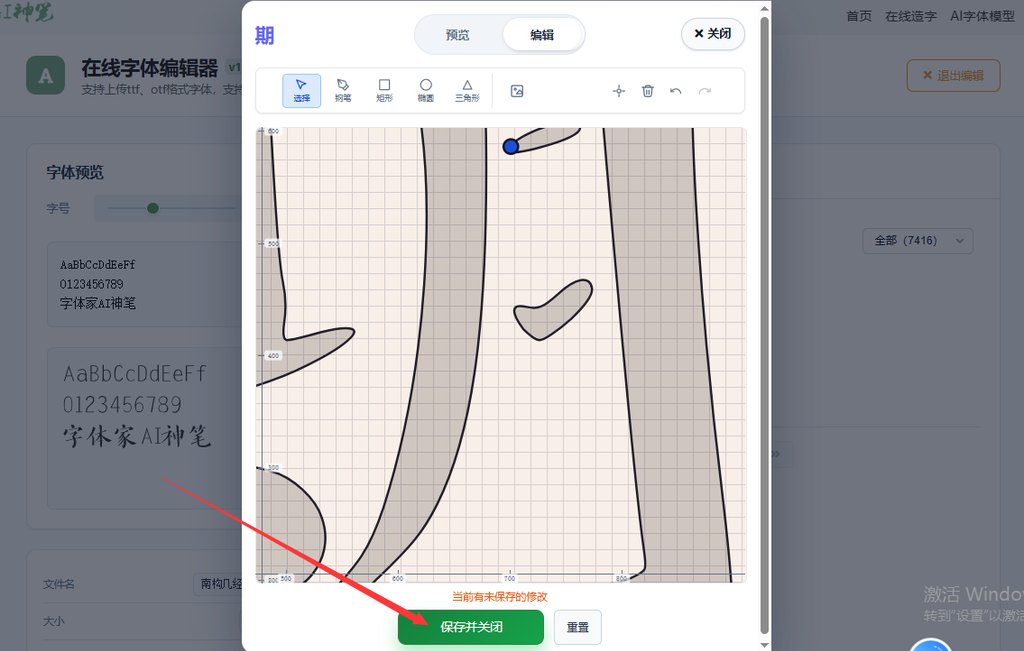
Task: Select the 选择 arrow tool
Action: point(301,91)
